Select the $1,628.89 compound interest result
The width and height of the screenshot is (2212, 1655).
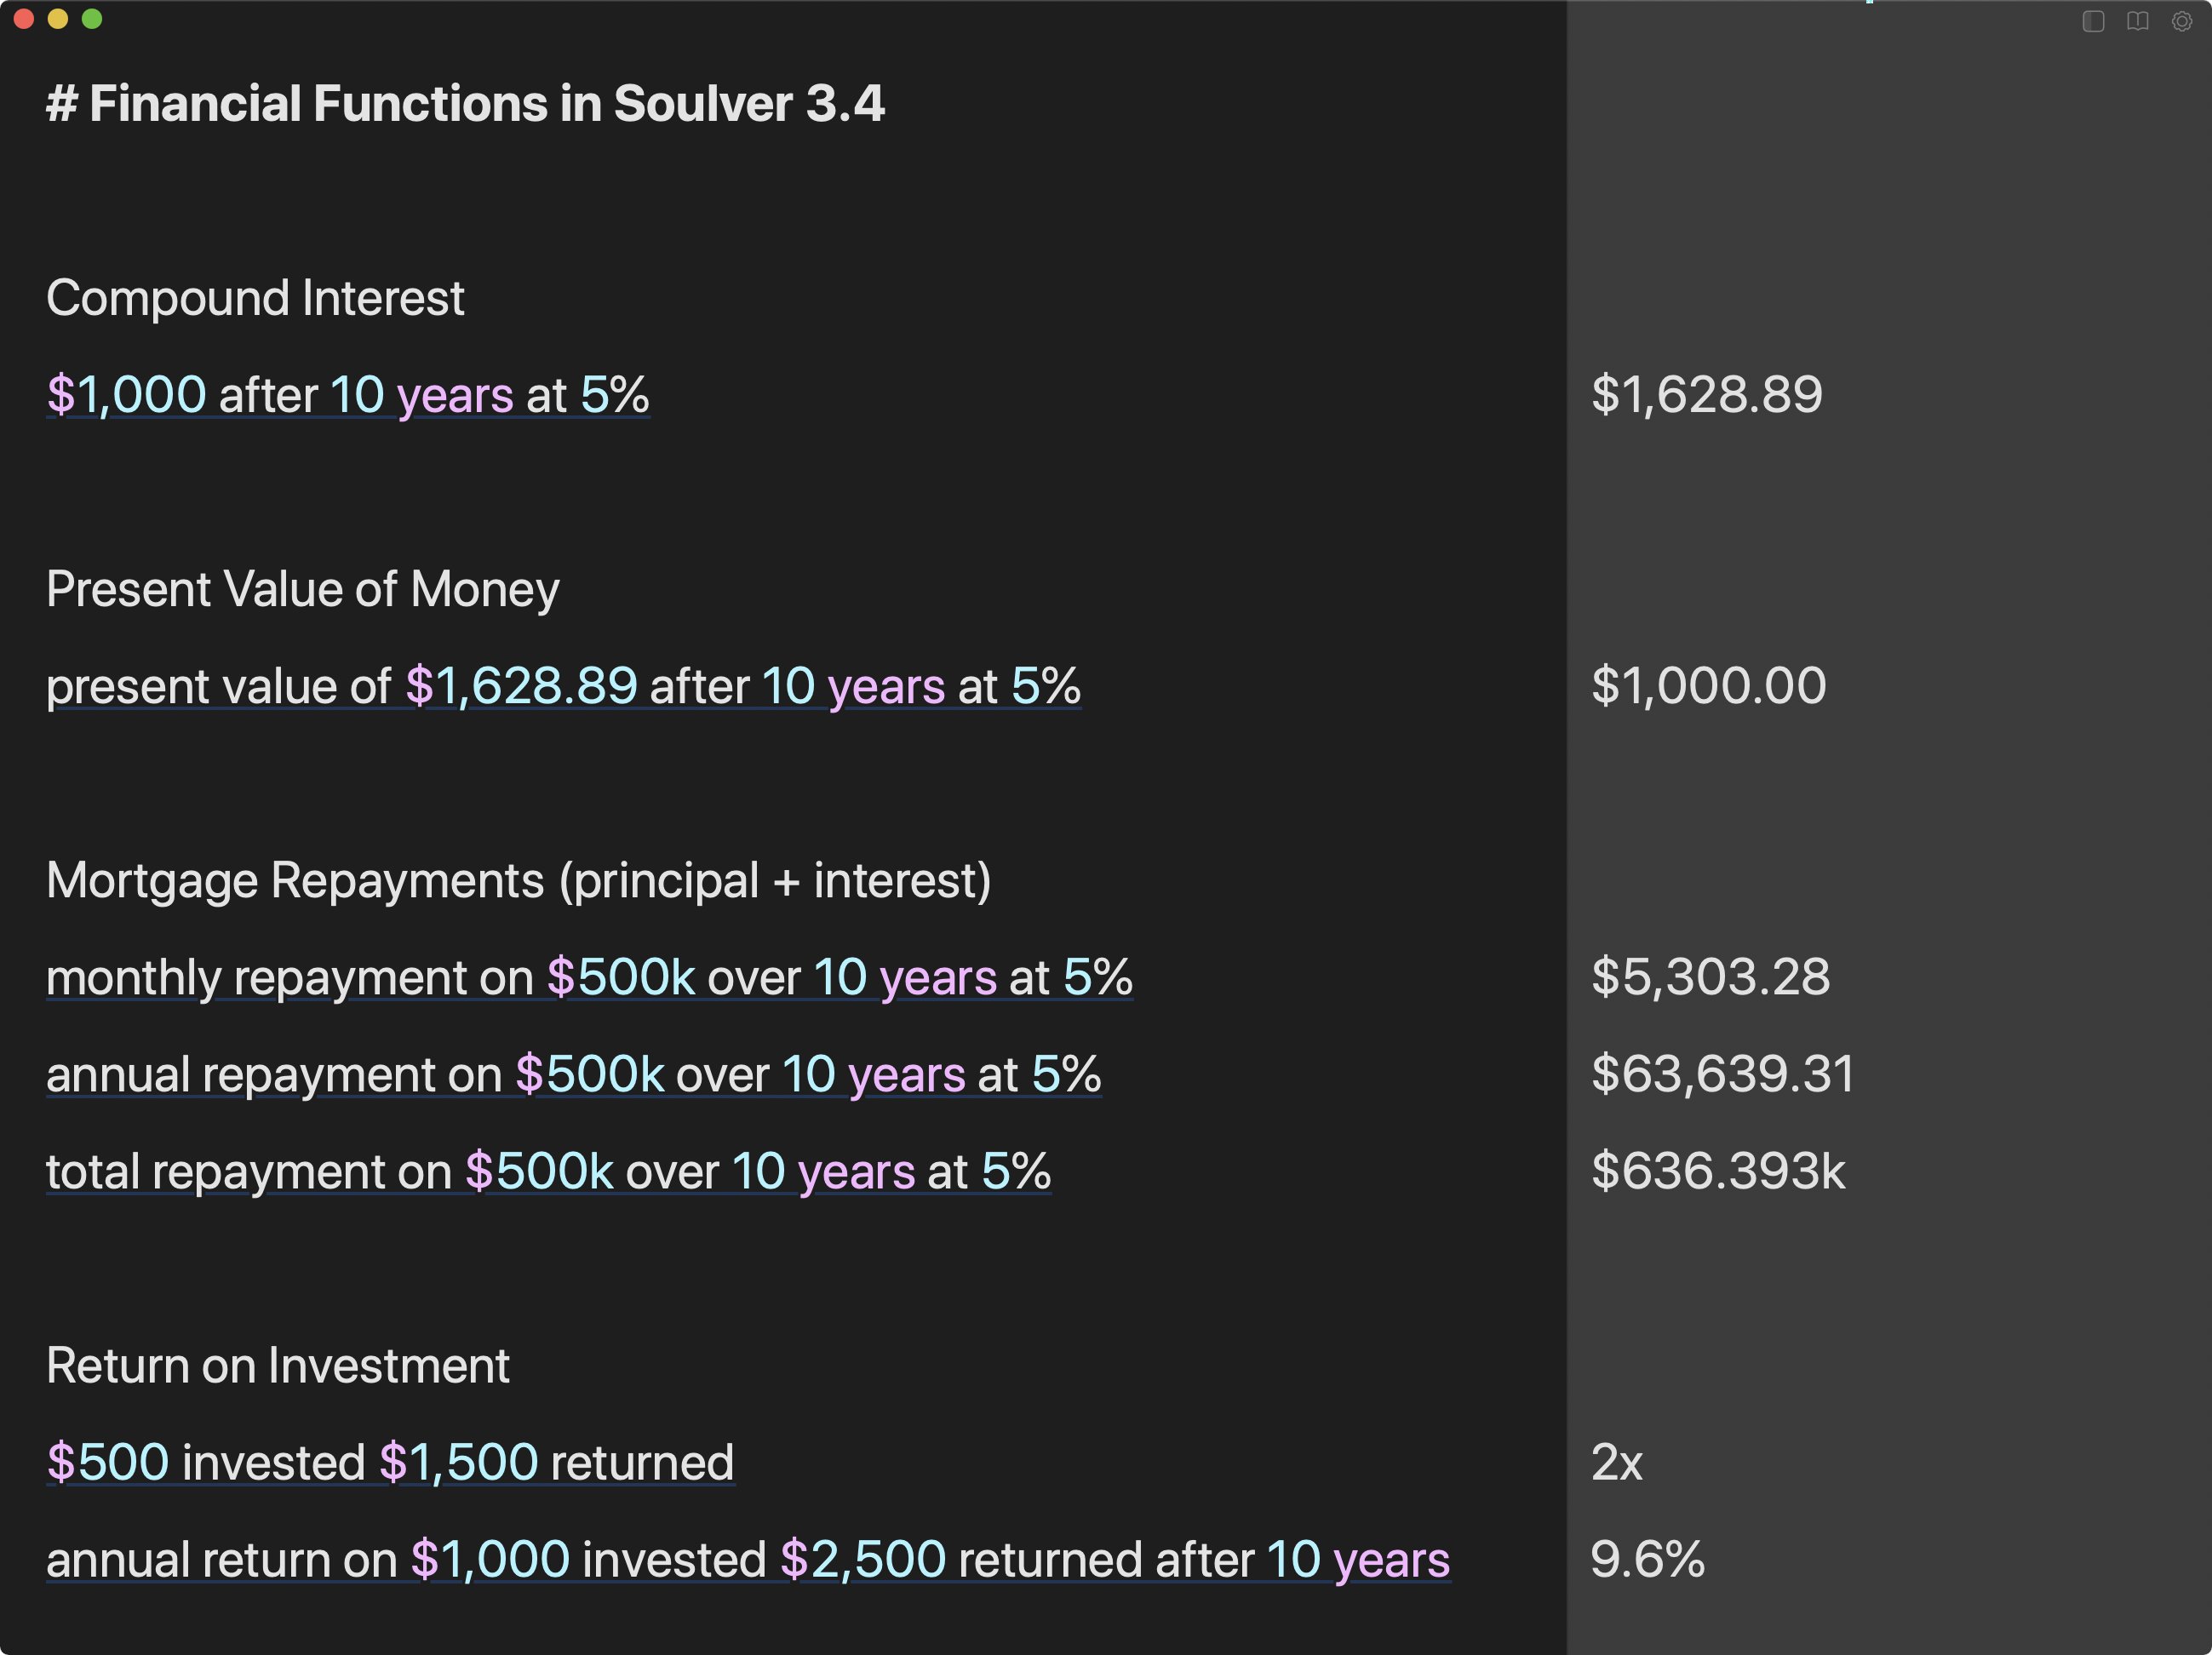click(1707, 394)
